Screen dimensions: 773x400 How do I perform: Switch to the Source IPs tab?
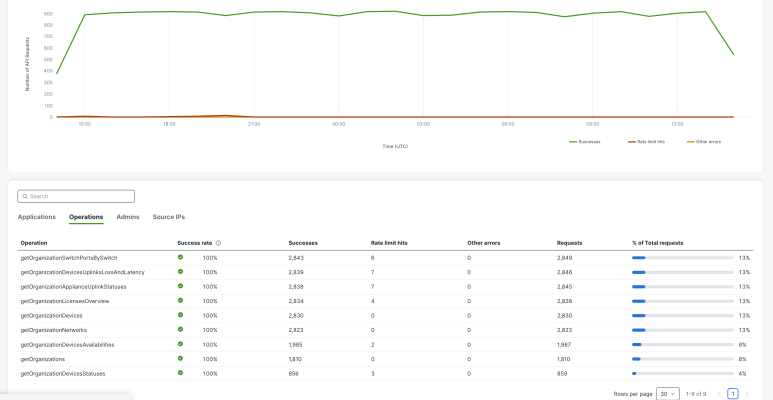point(168,217)
